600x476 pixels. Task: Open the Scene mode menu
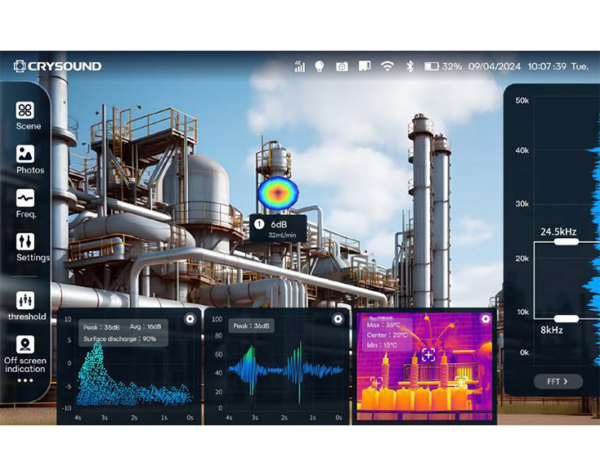click(x=25, y=115)
